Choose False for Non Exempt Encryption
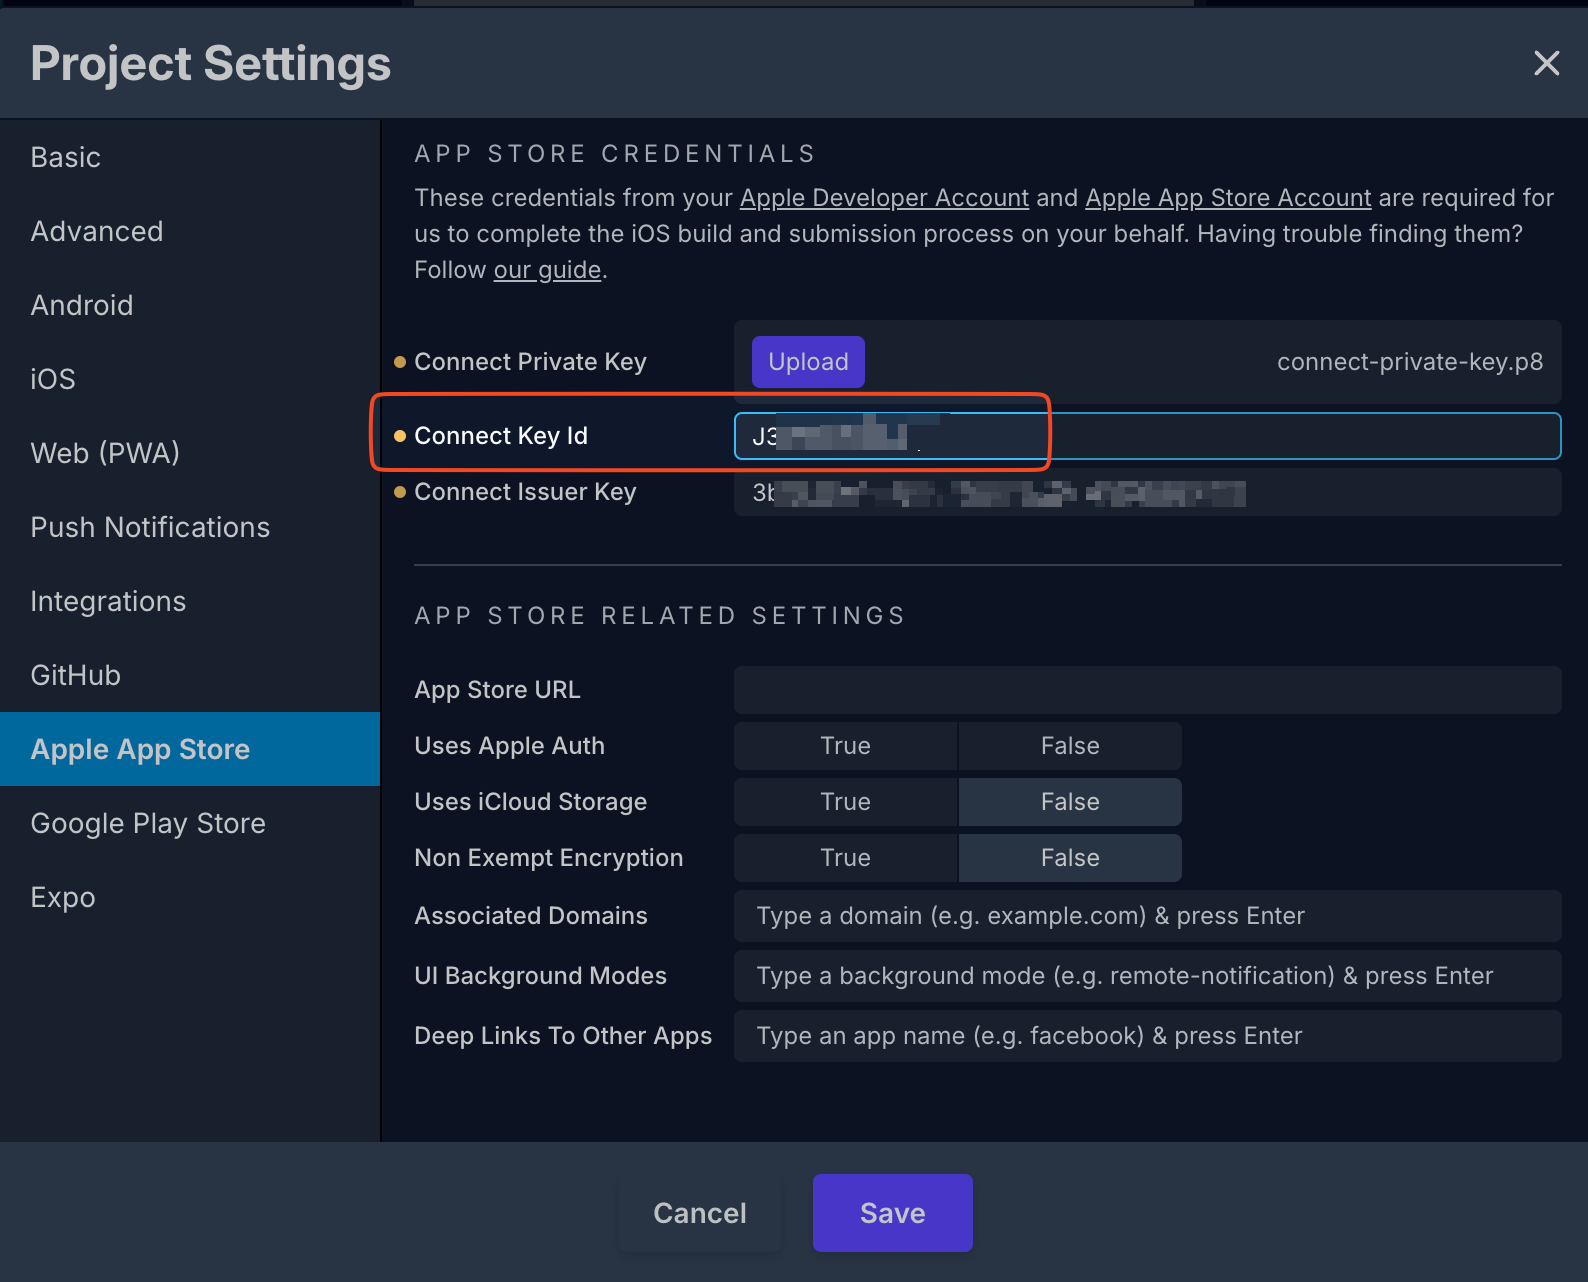The image size is (1588, 1282). (x=1069, y=858)
